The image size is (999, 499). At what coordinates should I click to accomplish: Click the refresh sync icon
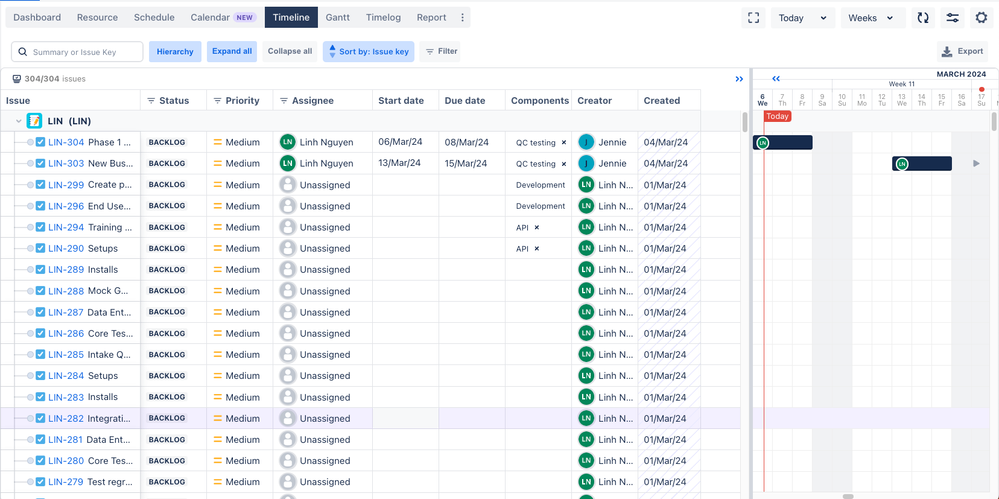(x=923, y=18)
